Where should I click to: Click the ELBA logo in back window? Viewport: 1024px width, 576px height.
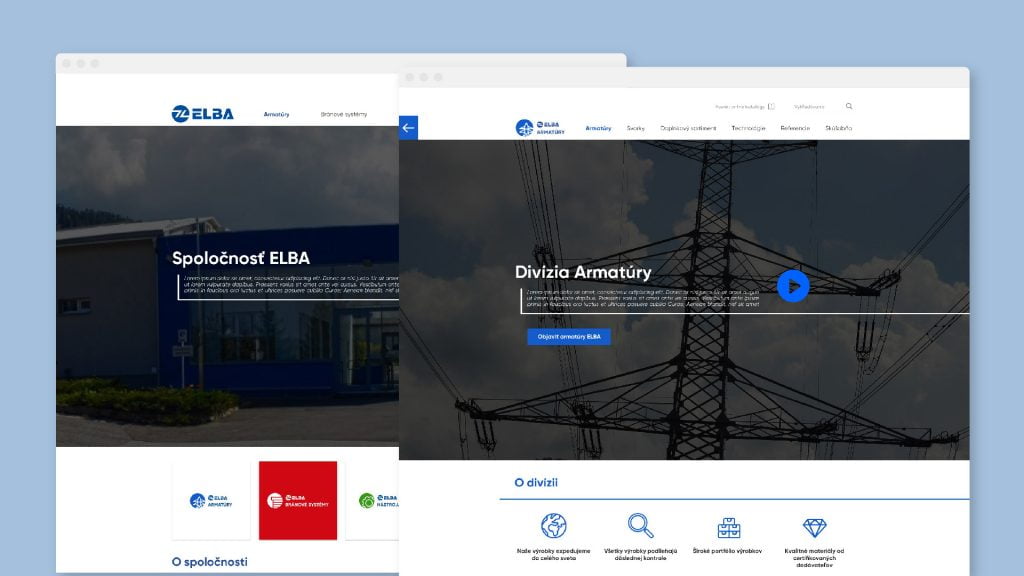pos(202,114)
